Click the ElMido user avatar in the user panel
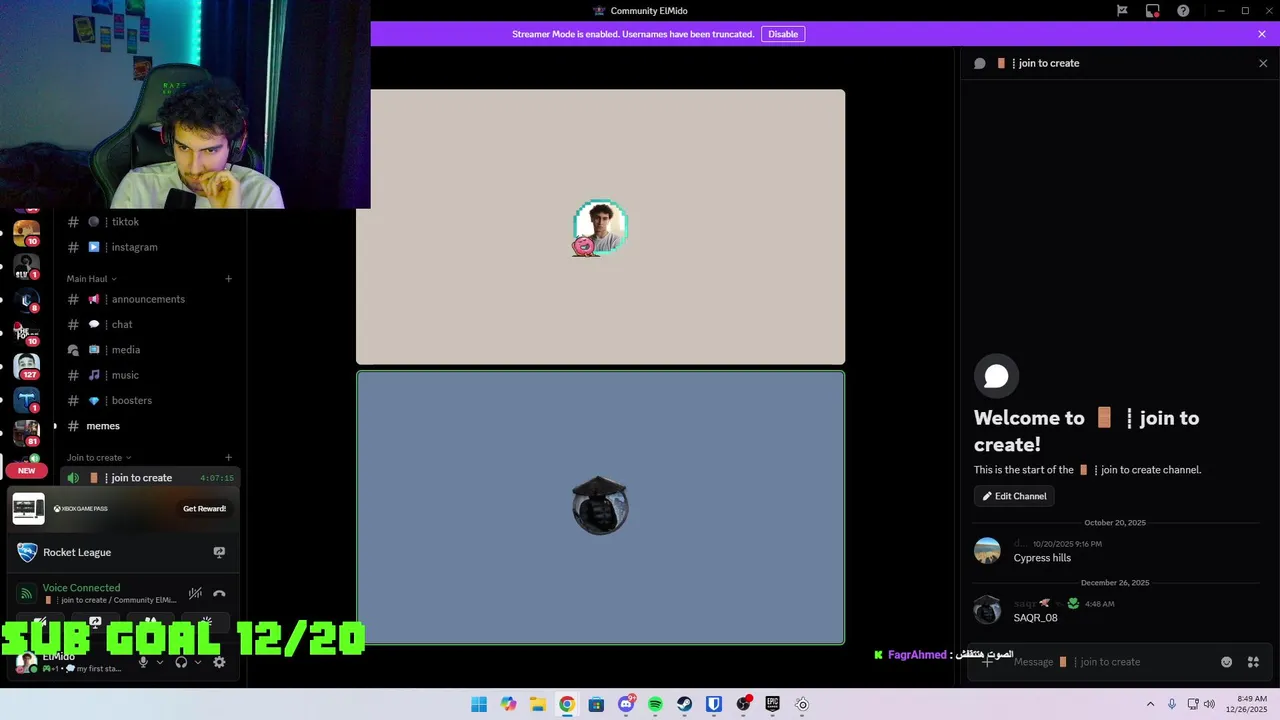Screen dimensions: 1280x720 pos(26,662)
